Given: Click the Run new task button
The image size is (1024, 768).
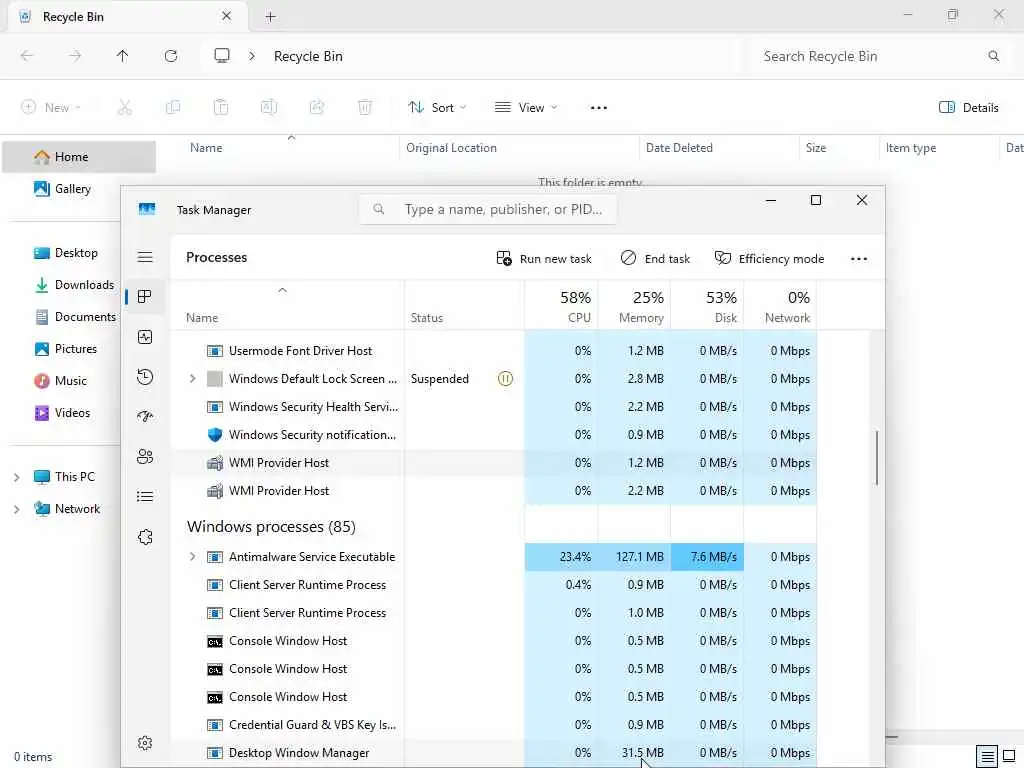Looking at the screenshot, I should click(544, 259).
